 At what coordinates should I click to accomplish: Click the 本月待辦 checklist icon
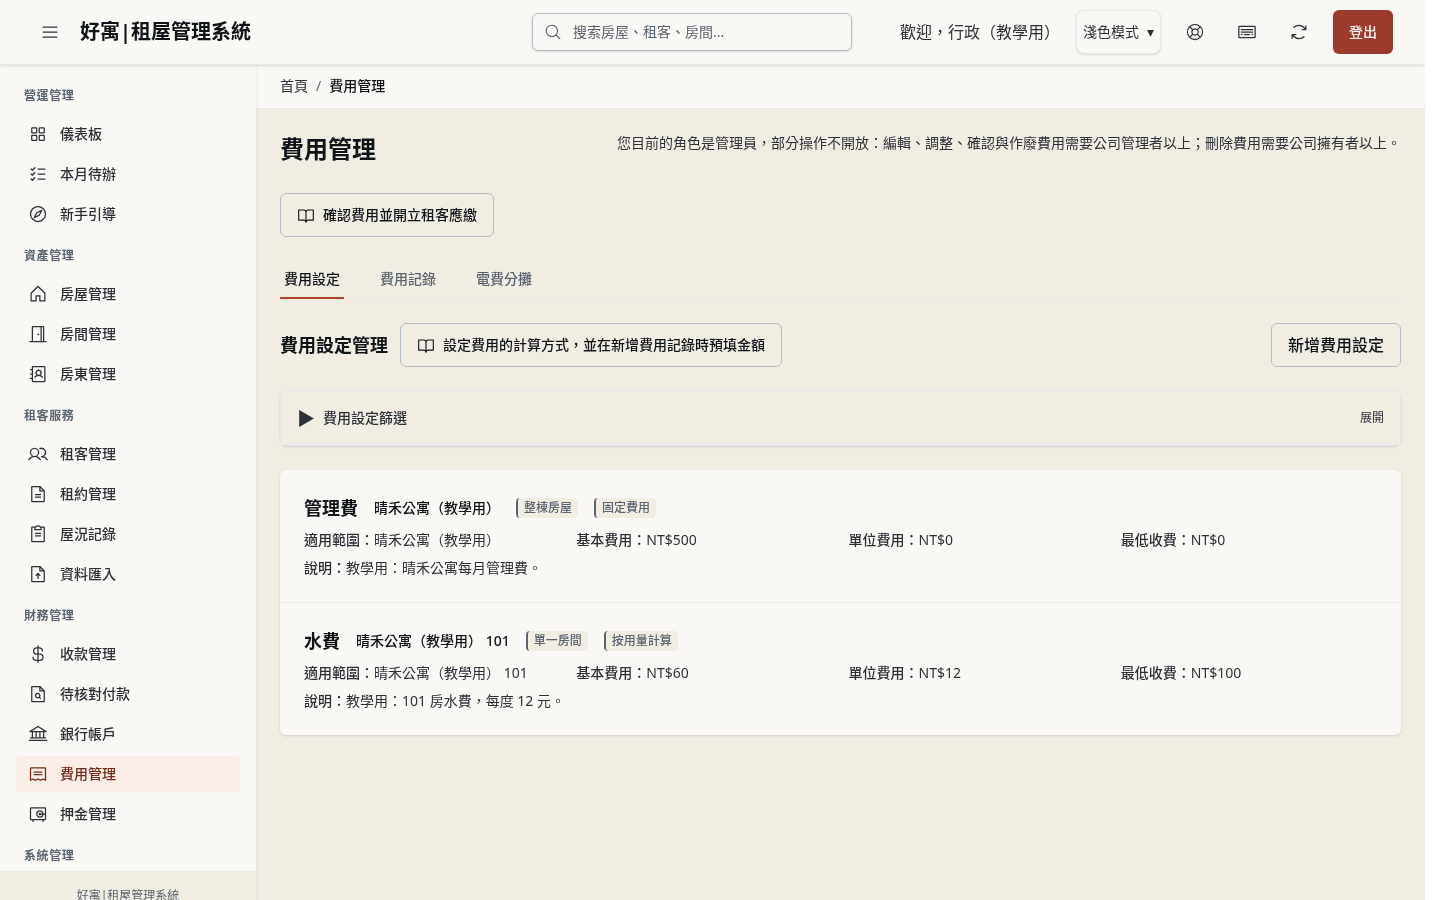pyautogui.click(x=38, y=174)
